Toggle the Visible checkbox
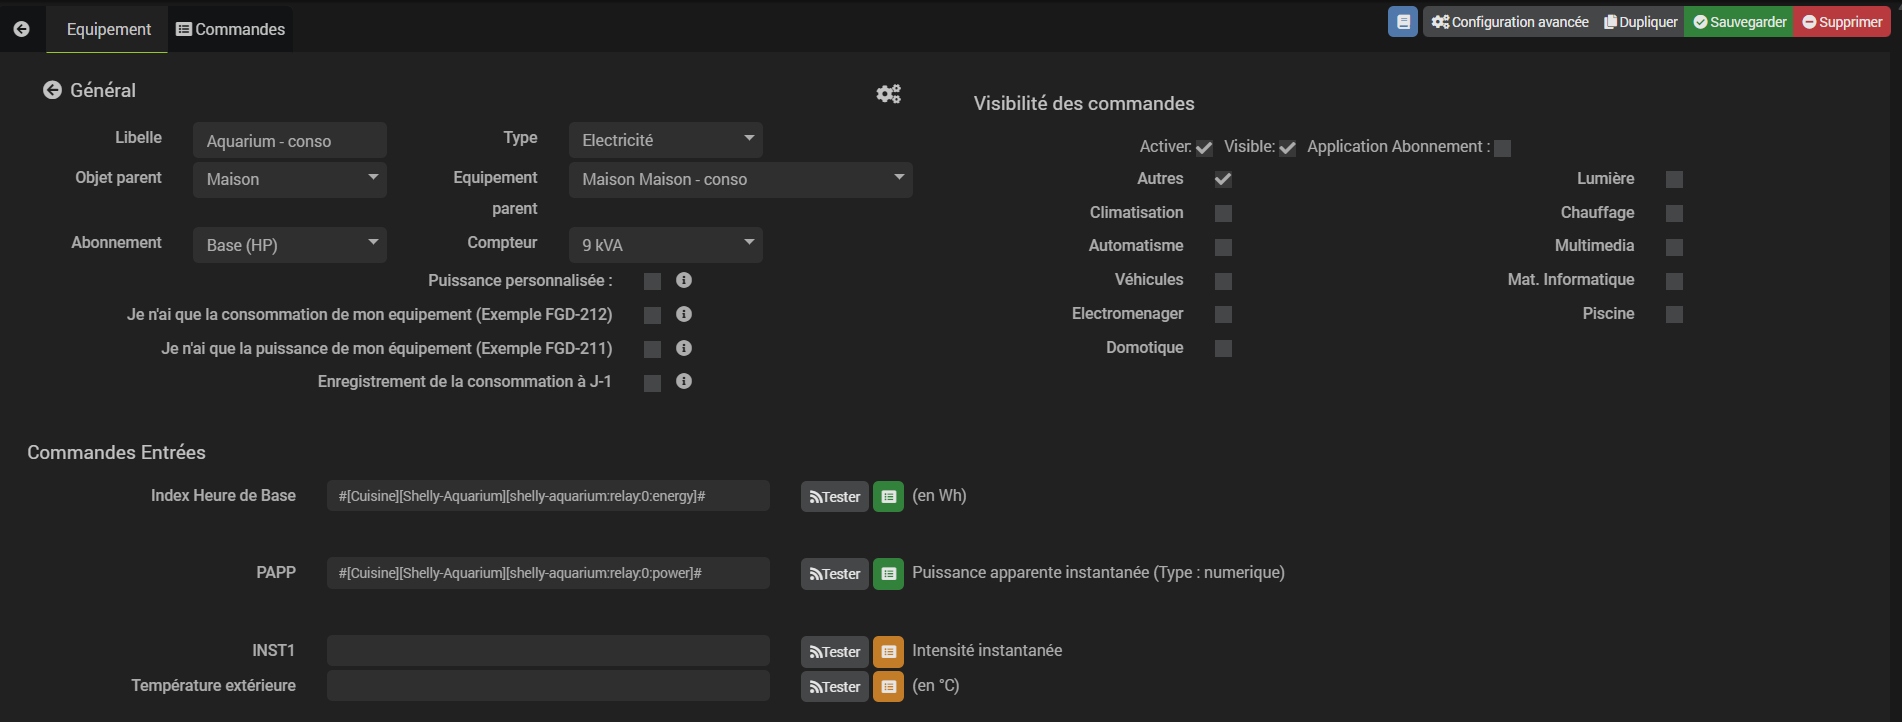Screen dimensions: 1902x722 (1287, 148)
